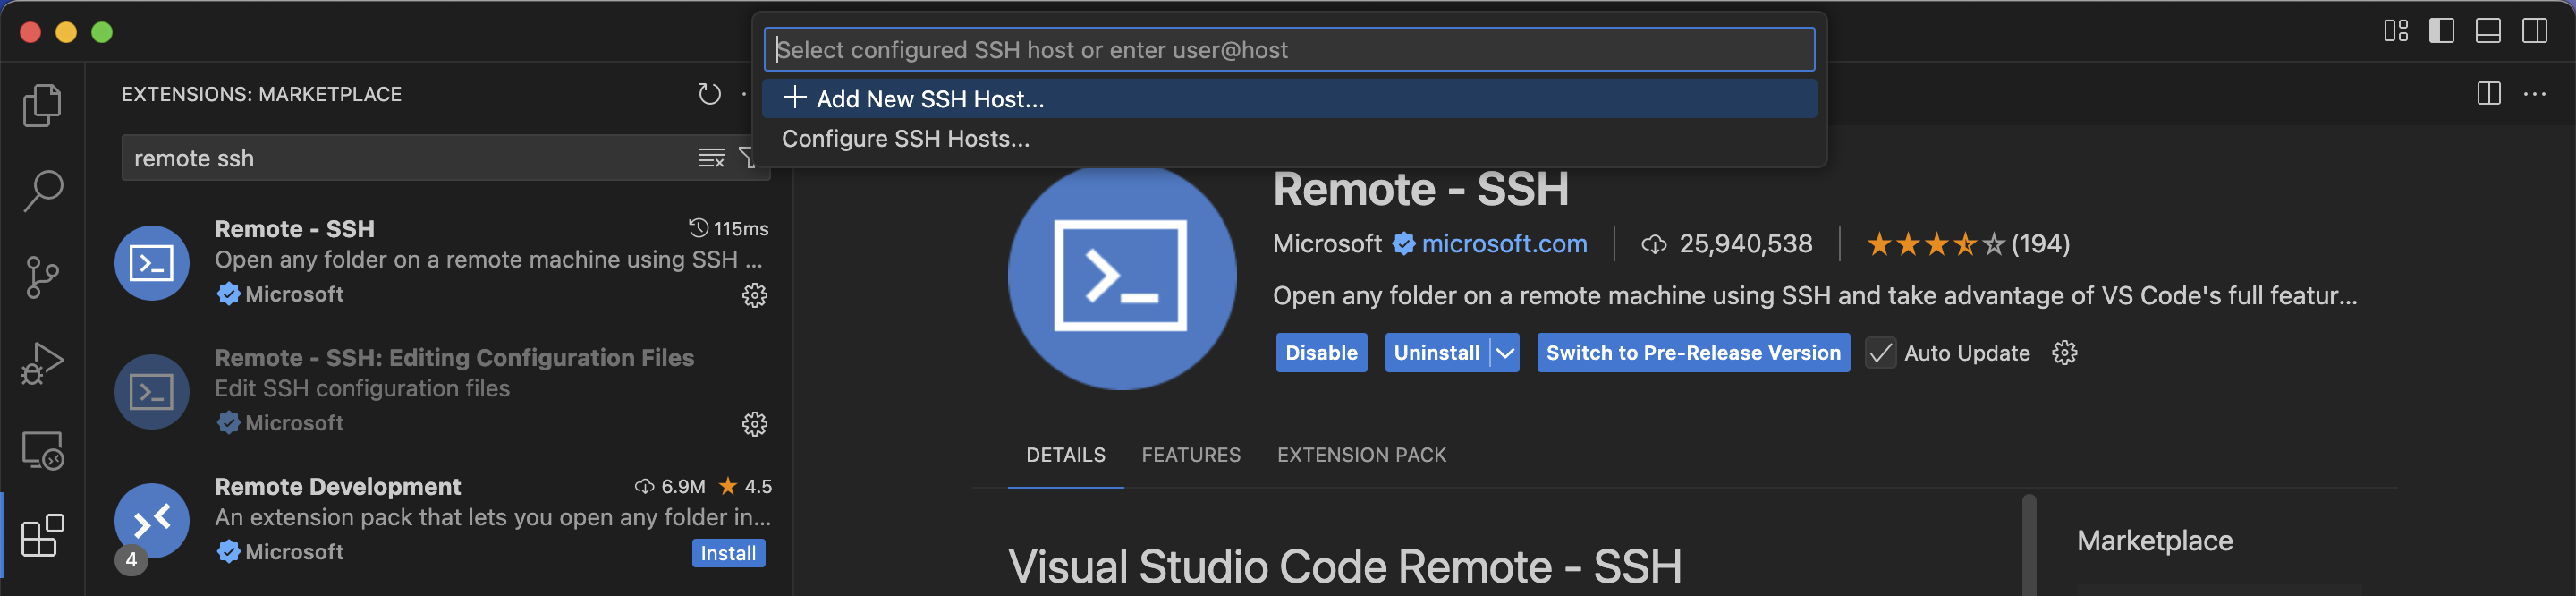The width and height of the screenshot is (2576, 596).
Task: Toggle the Auto Update checkbox
Action: pos(1880,353)
